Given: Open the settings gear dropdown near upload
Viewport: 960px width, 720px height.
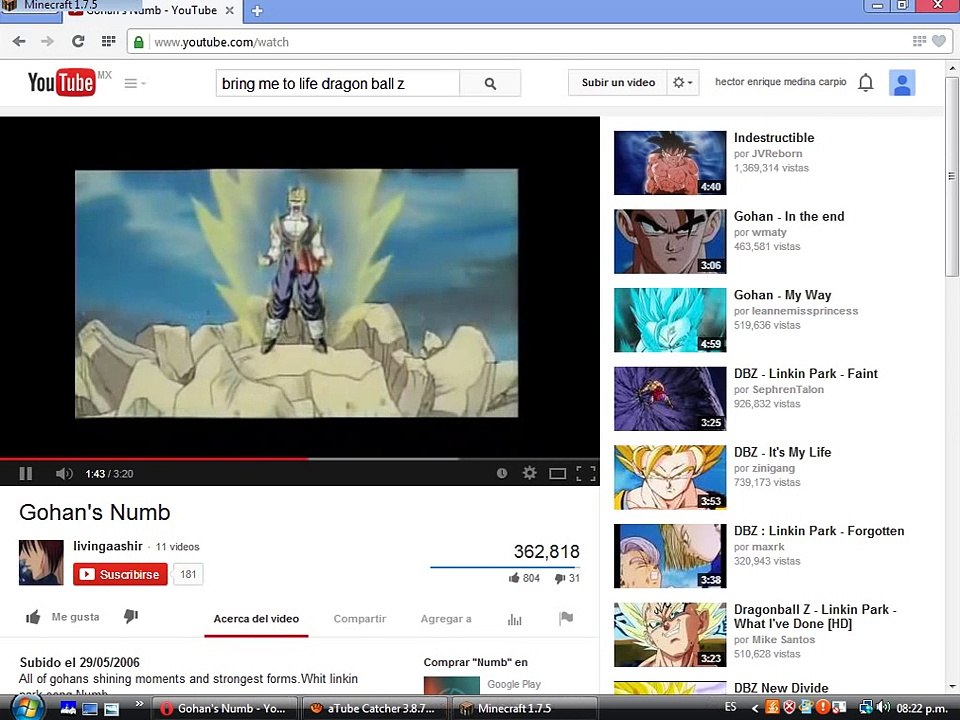Looking at the screenshot, I should tap(682, 83).
